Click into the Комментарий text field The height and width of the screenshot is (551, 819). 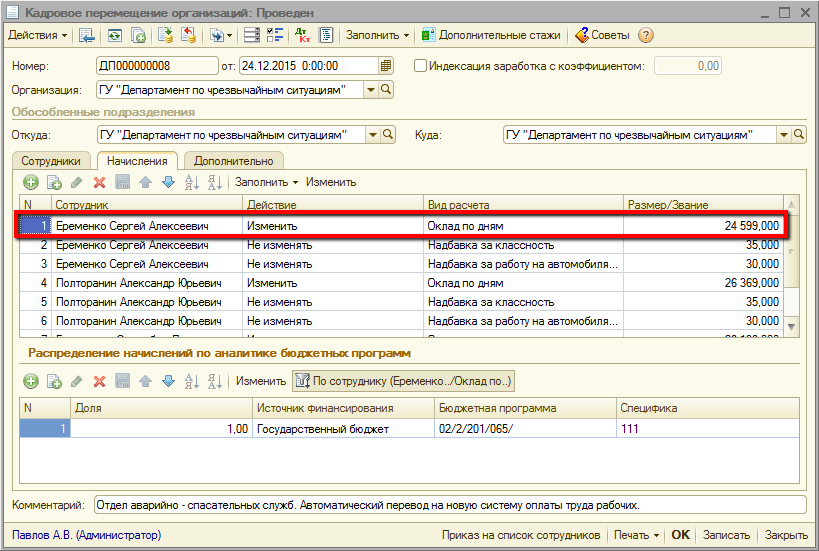450,505
